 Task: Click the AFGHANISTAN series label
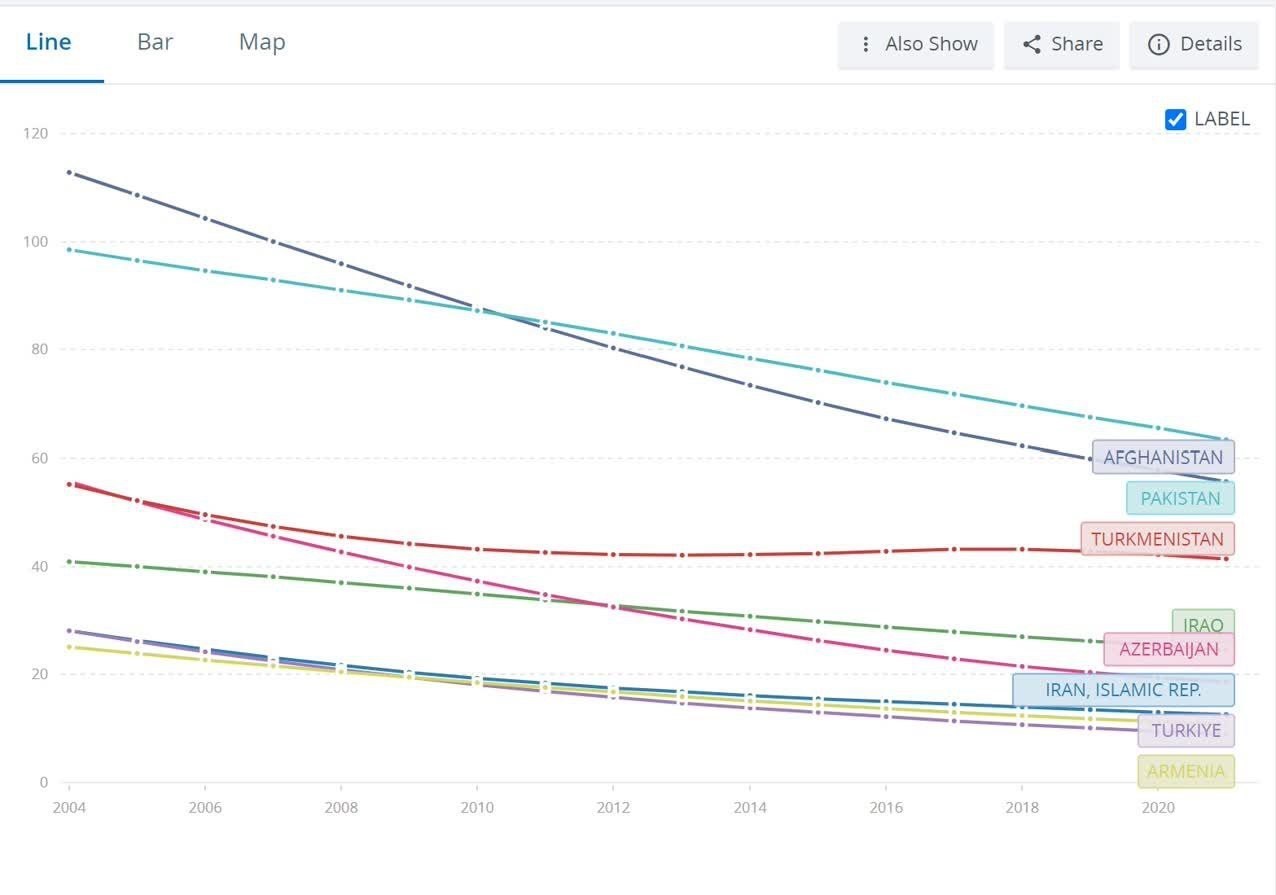point(1163,457)
